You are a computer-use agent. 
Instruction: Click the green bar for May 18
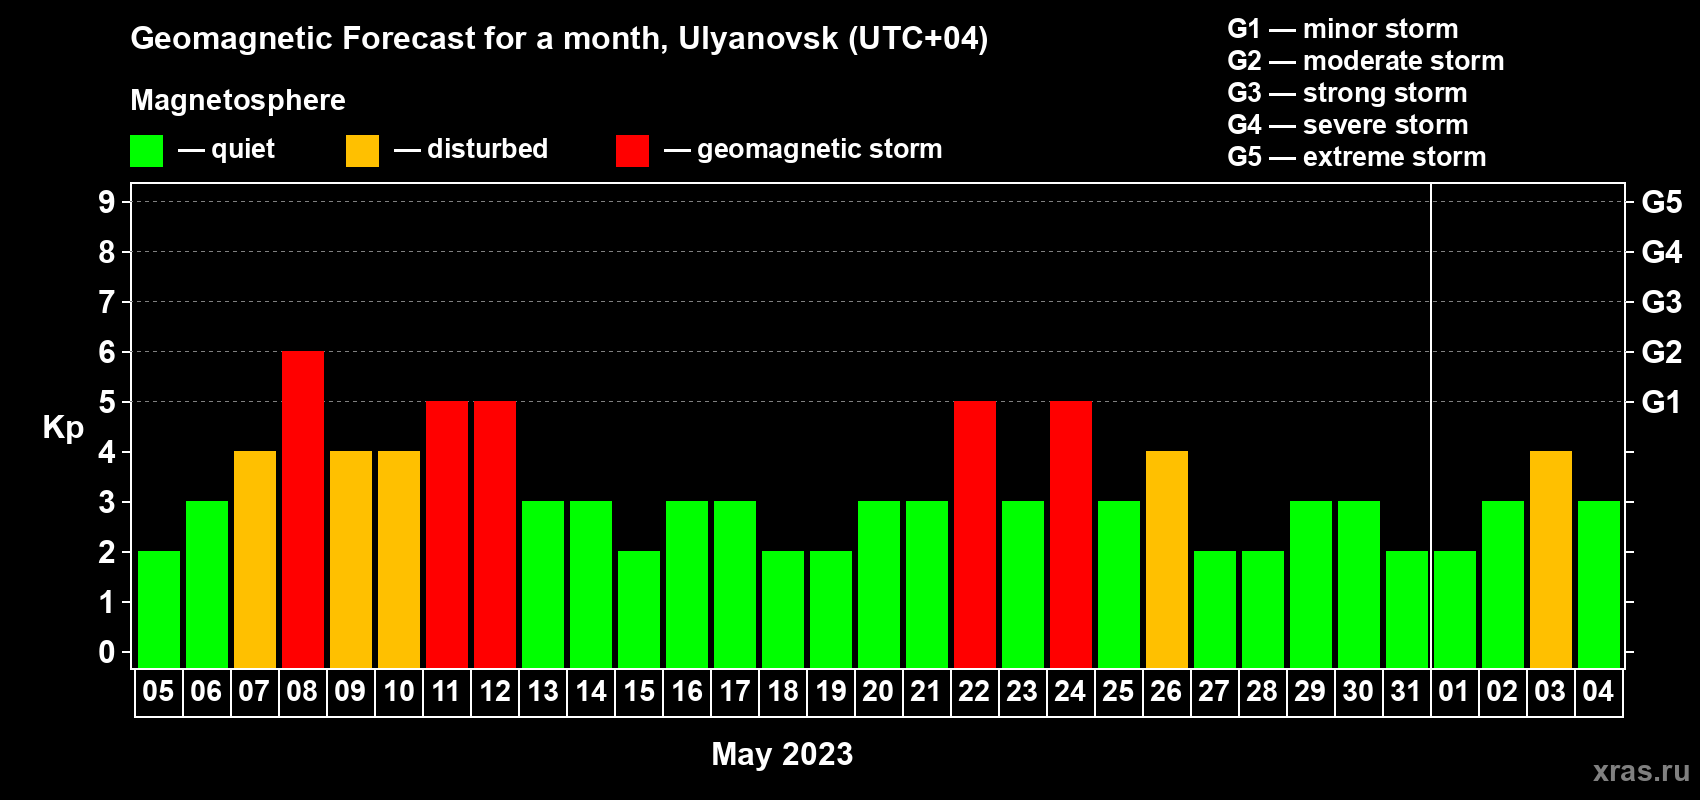click(x=783, y=610)
